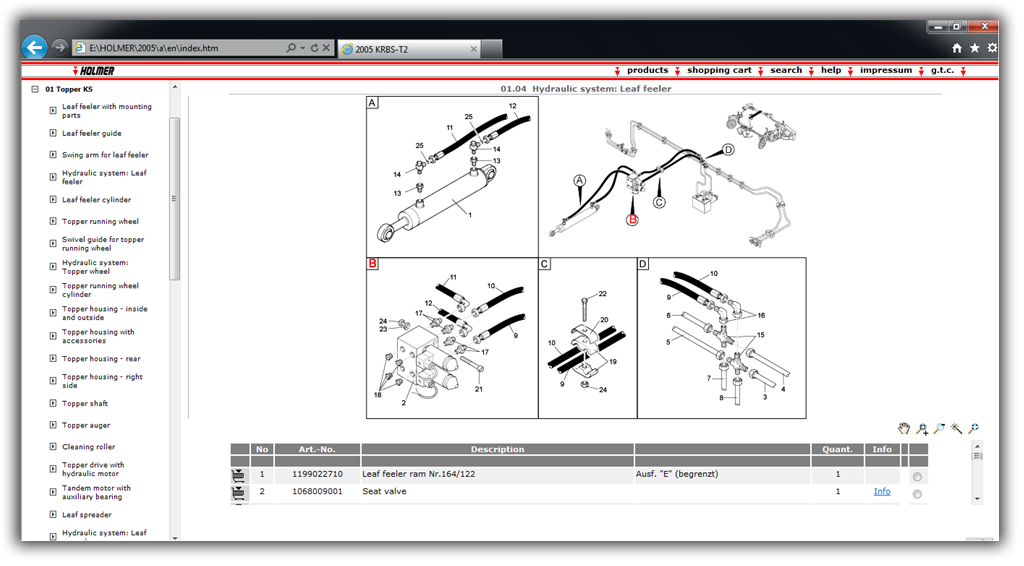Close the 2005 KRBS-T2 tab
Viewport: 1024px width, 566px height.
(473, 49)
